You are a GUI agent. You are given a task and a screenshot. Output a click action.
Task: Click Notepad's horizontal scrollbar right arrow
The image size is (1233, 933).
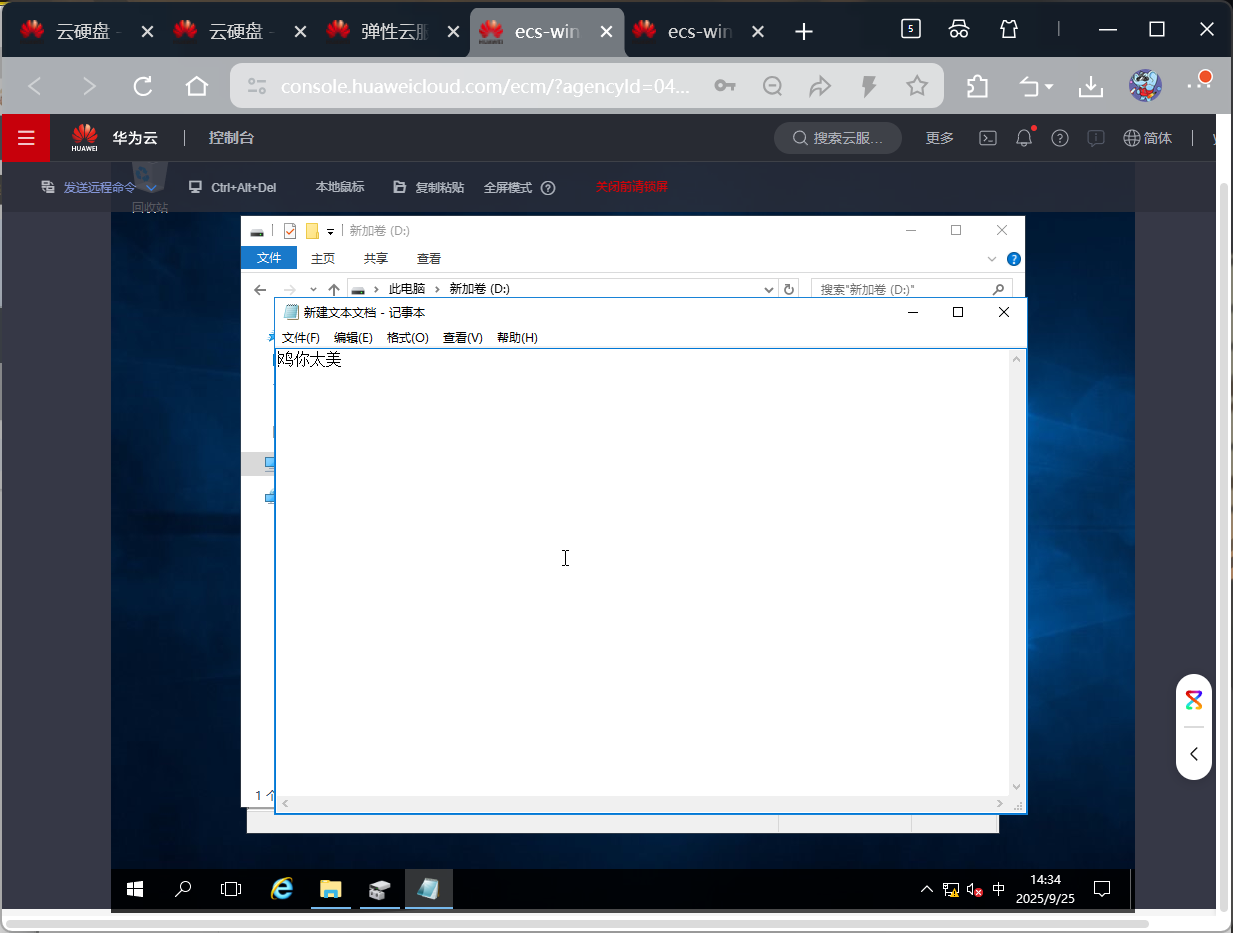coord(1000,804)
